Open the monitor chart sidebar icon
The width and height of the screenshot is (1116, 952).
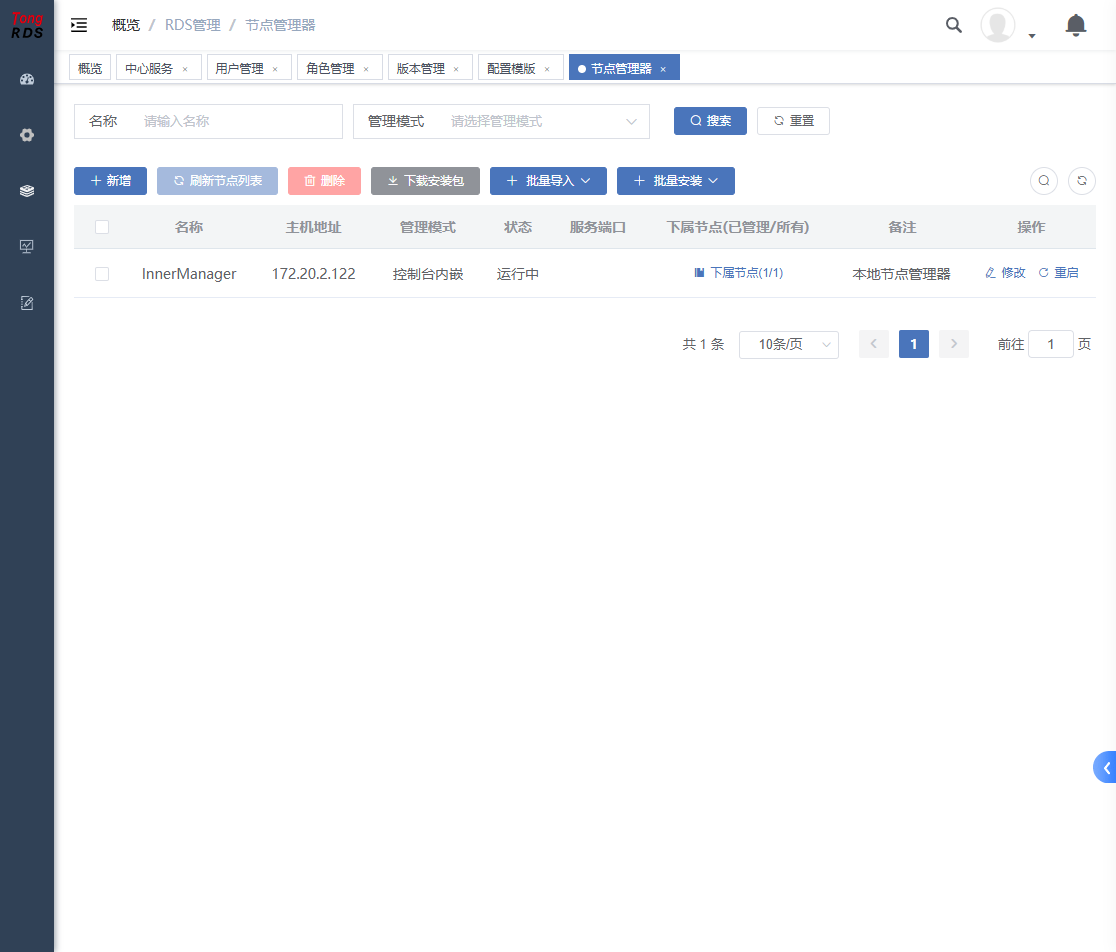coord(27,246)
